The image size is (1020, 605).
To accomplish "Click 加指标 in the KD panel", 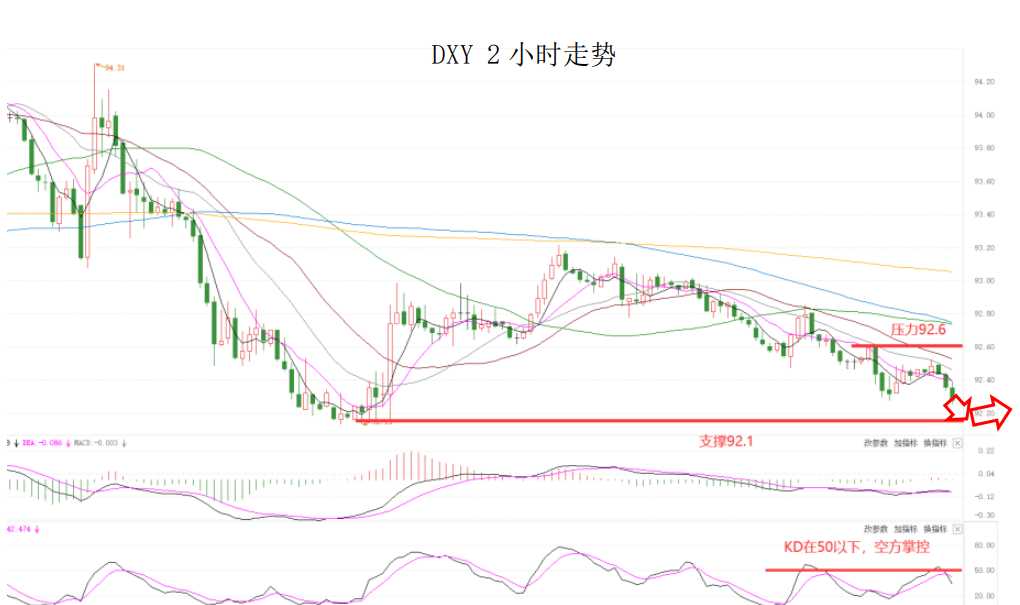I will click(906, 530).
